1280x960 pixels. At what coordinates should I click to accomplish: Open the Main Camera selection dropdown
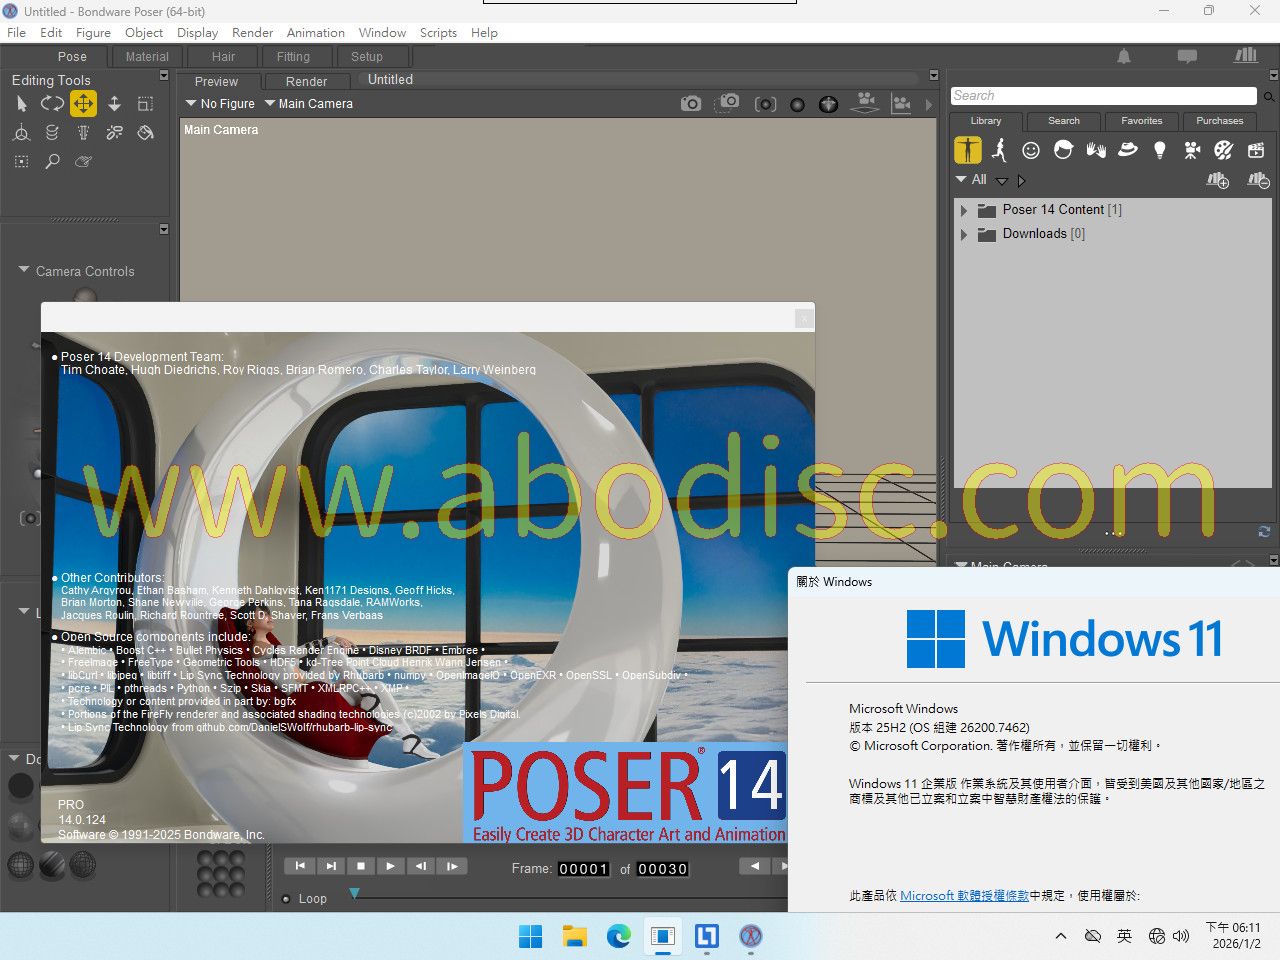pos(309,104)
